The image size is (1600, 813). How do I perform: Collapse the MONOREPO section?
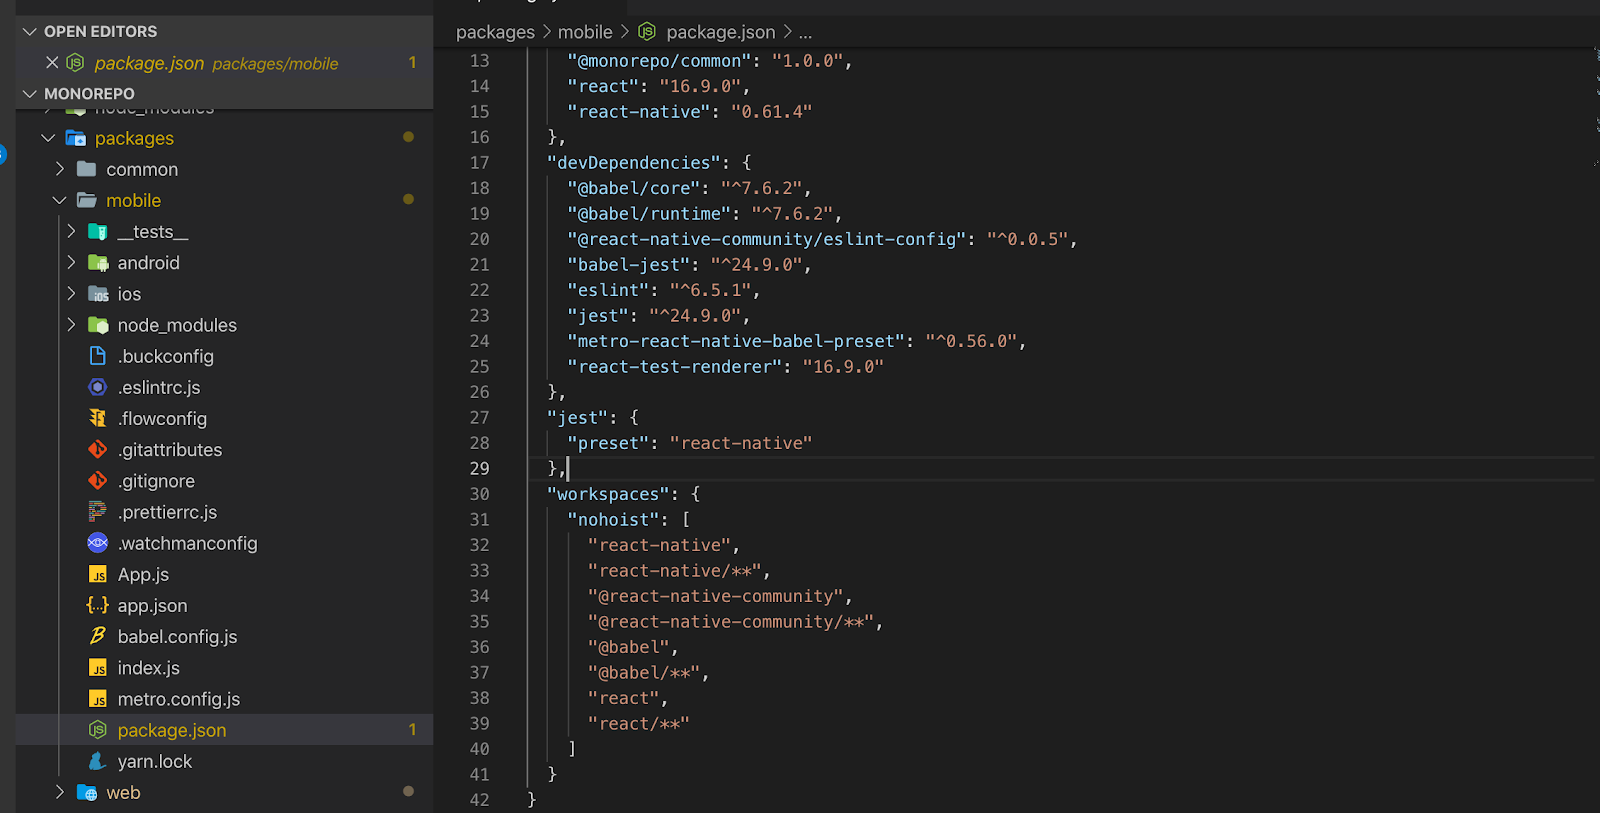point(30,94)
